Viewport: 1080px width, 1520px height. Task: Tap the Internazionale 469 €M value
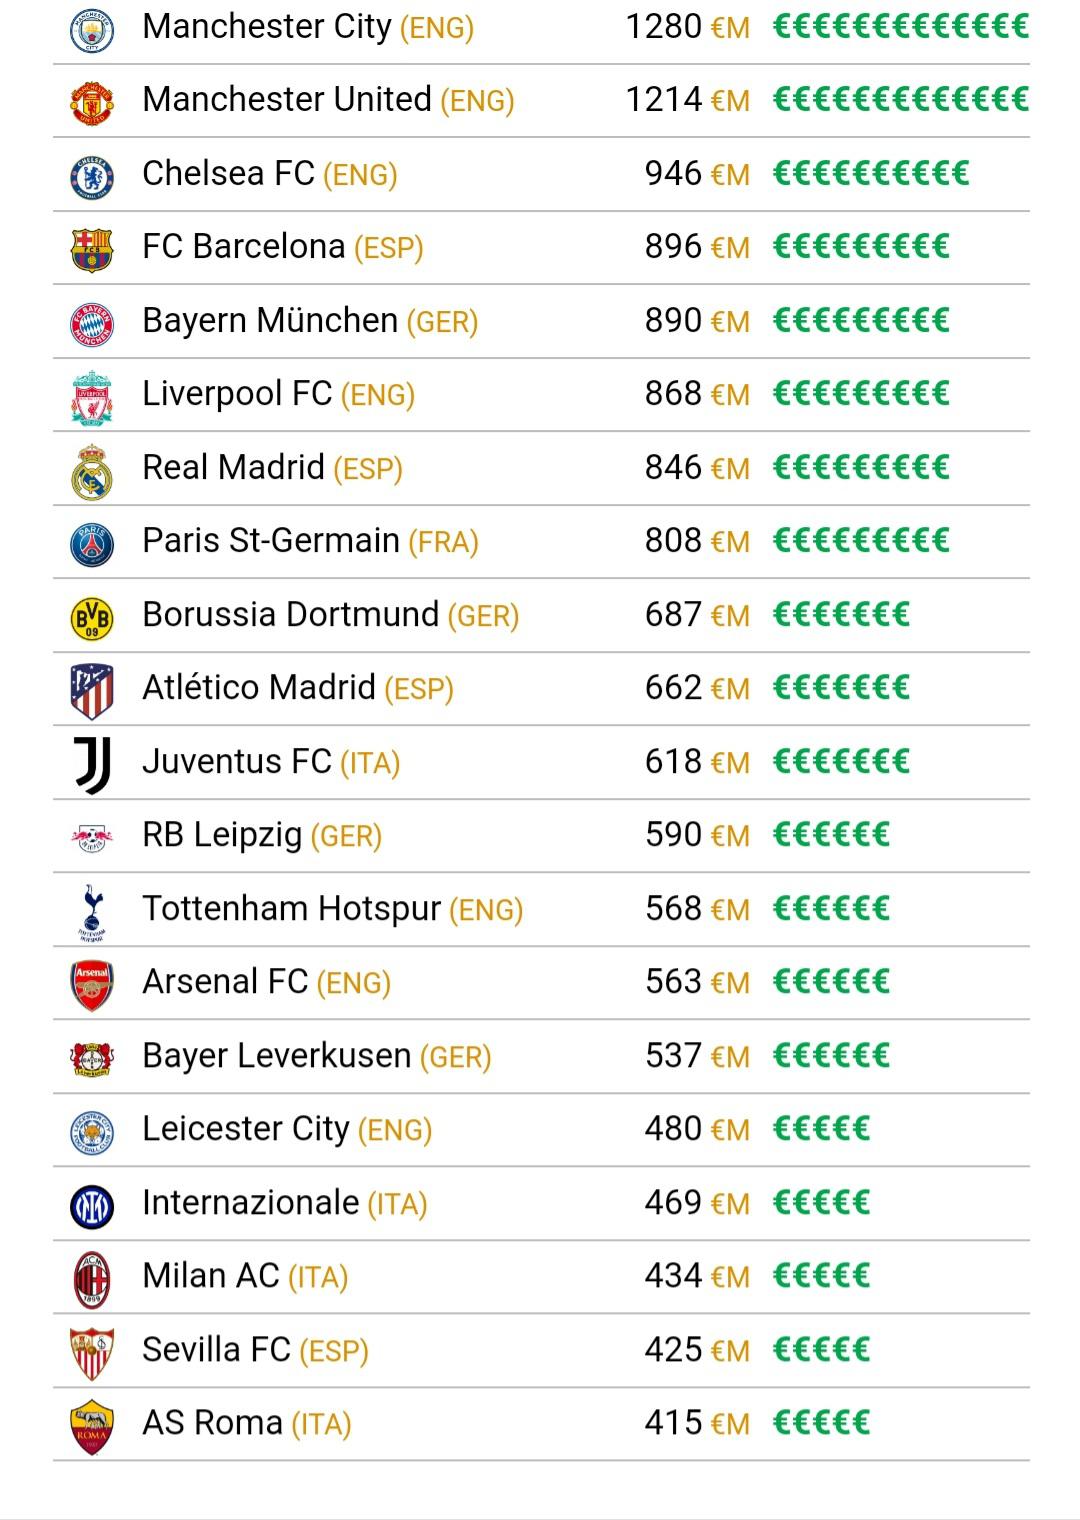tap(697, 1203)
